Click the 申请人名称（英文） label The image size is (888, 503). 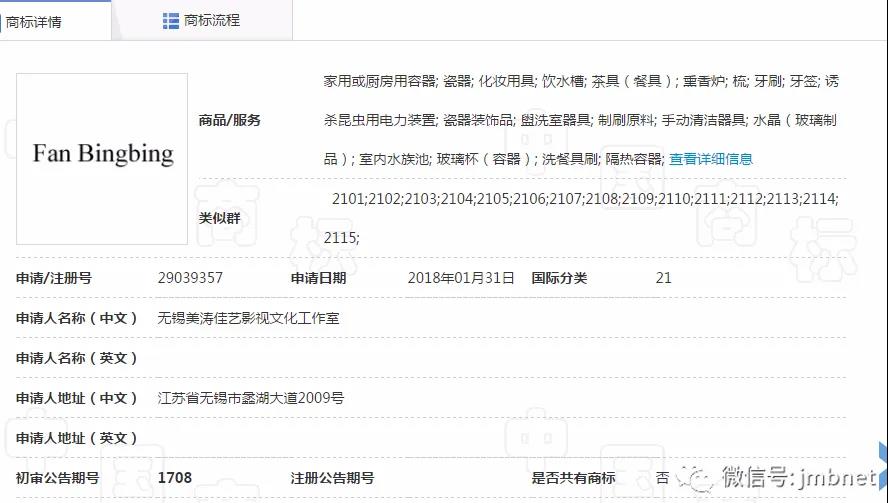click(76, 359)
